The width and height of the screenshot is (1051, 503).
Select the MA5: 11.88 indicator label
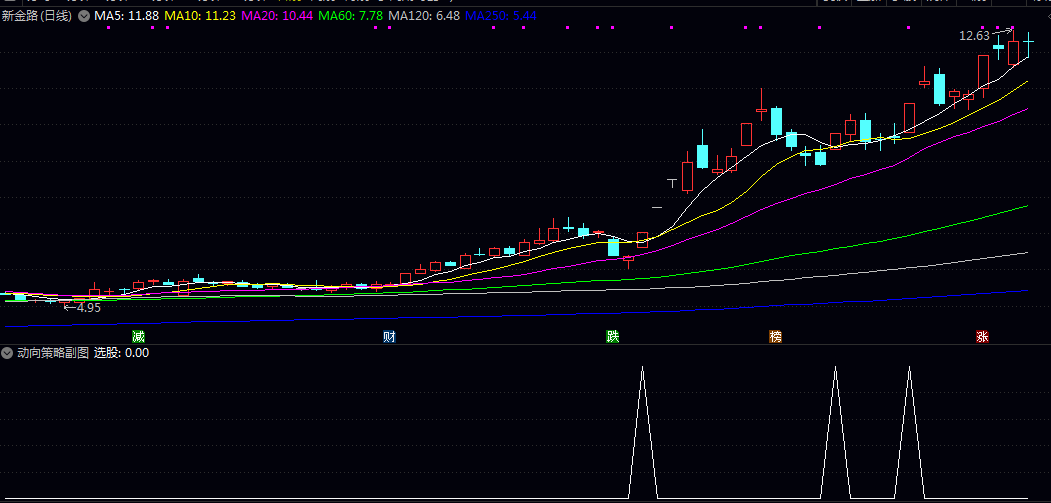coord(126,16)
